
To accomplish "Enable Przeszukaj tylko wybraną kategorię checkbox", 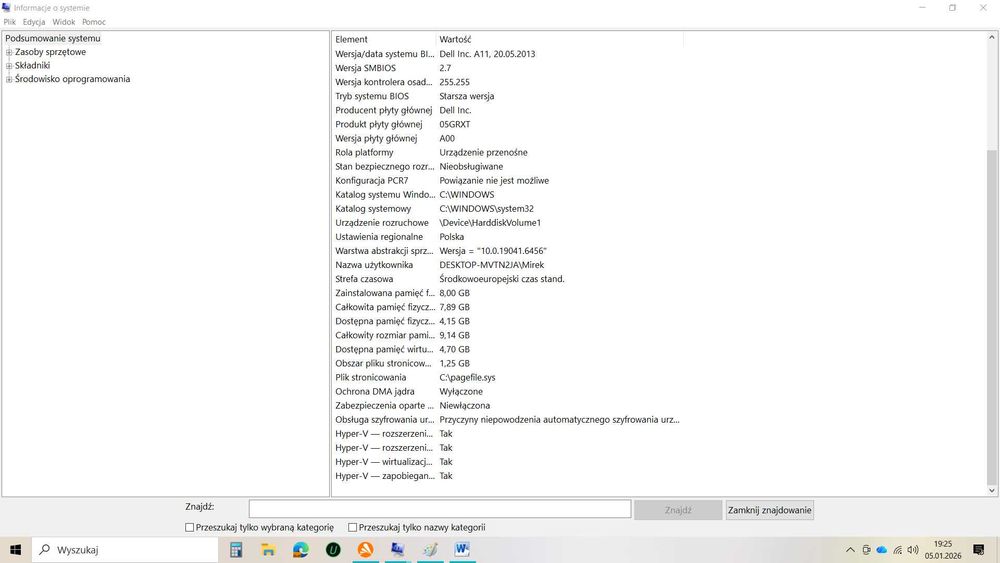I will tap(189, 527).
